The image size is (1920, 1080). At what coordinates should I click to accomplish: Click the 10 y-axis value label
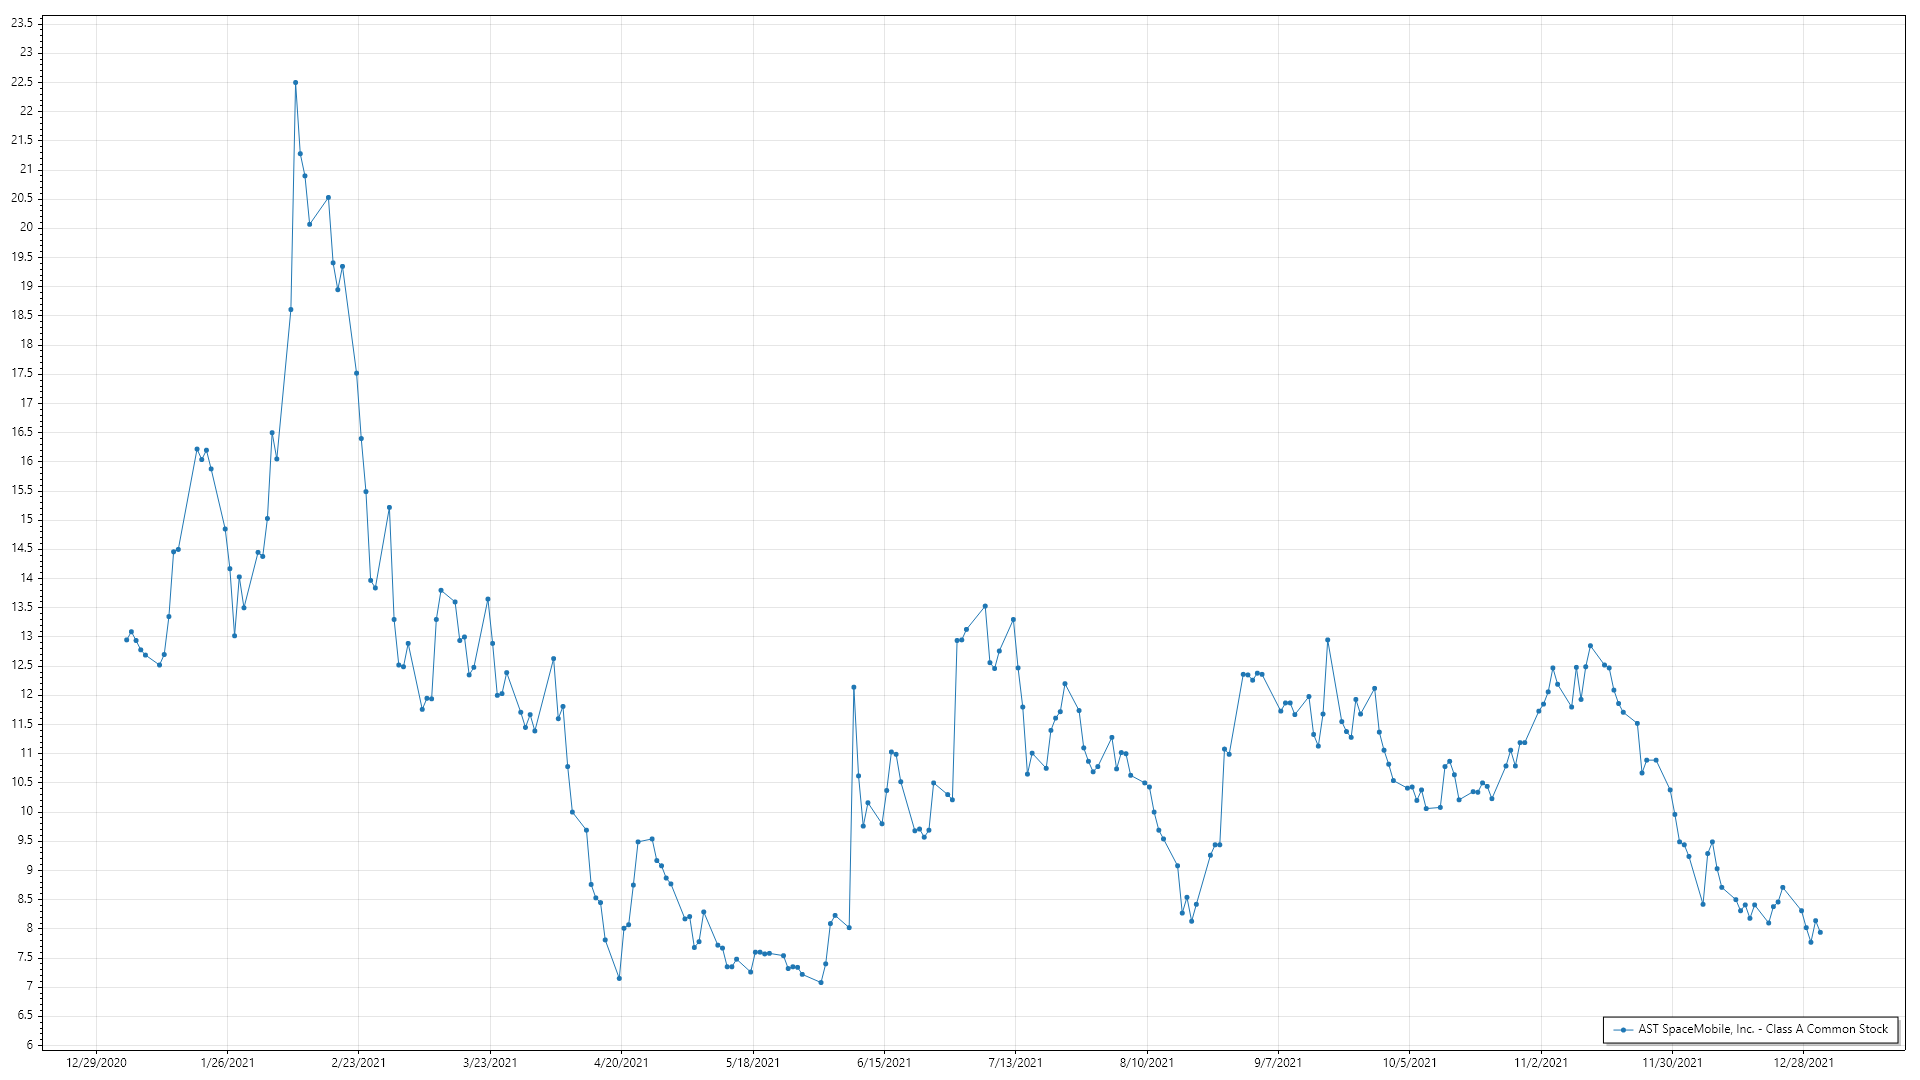tap(26, 811)
